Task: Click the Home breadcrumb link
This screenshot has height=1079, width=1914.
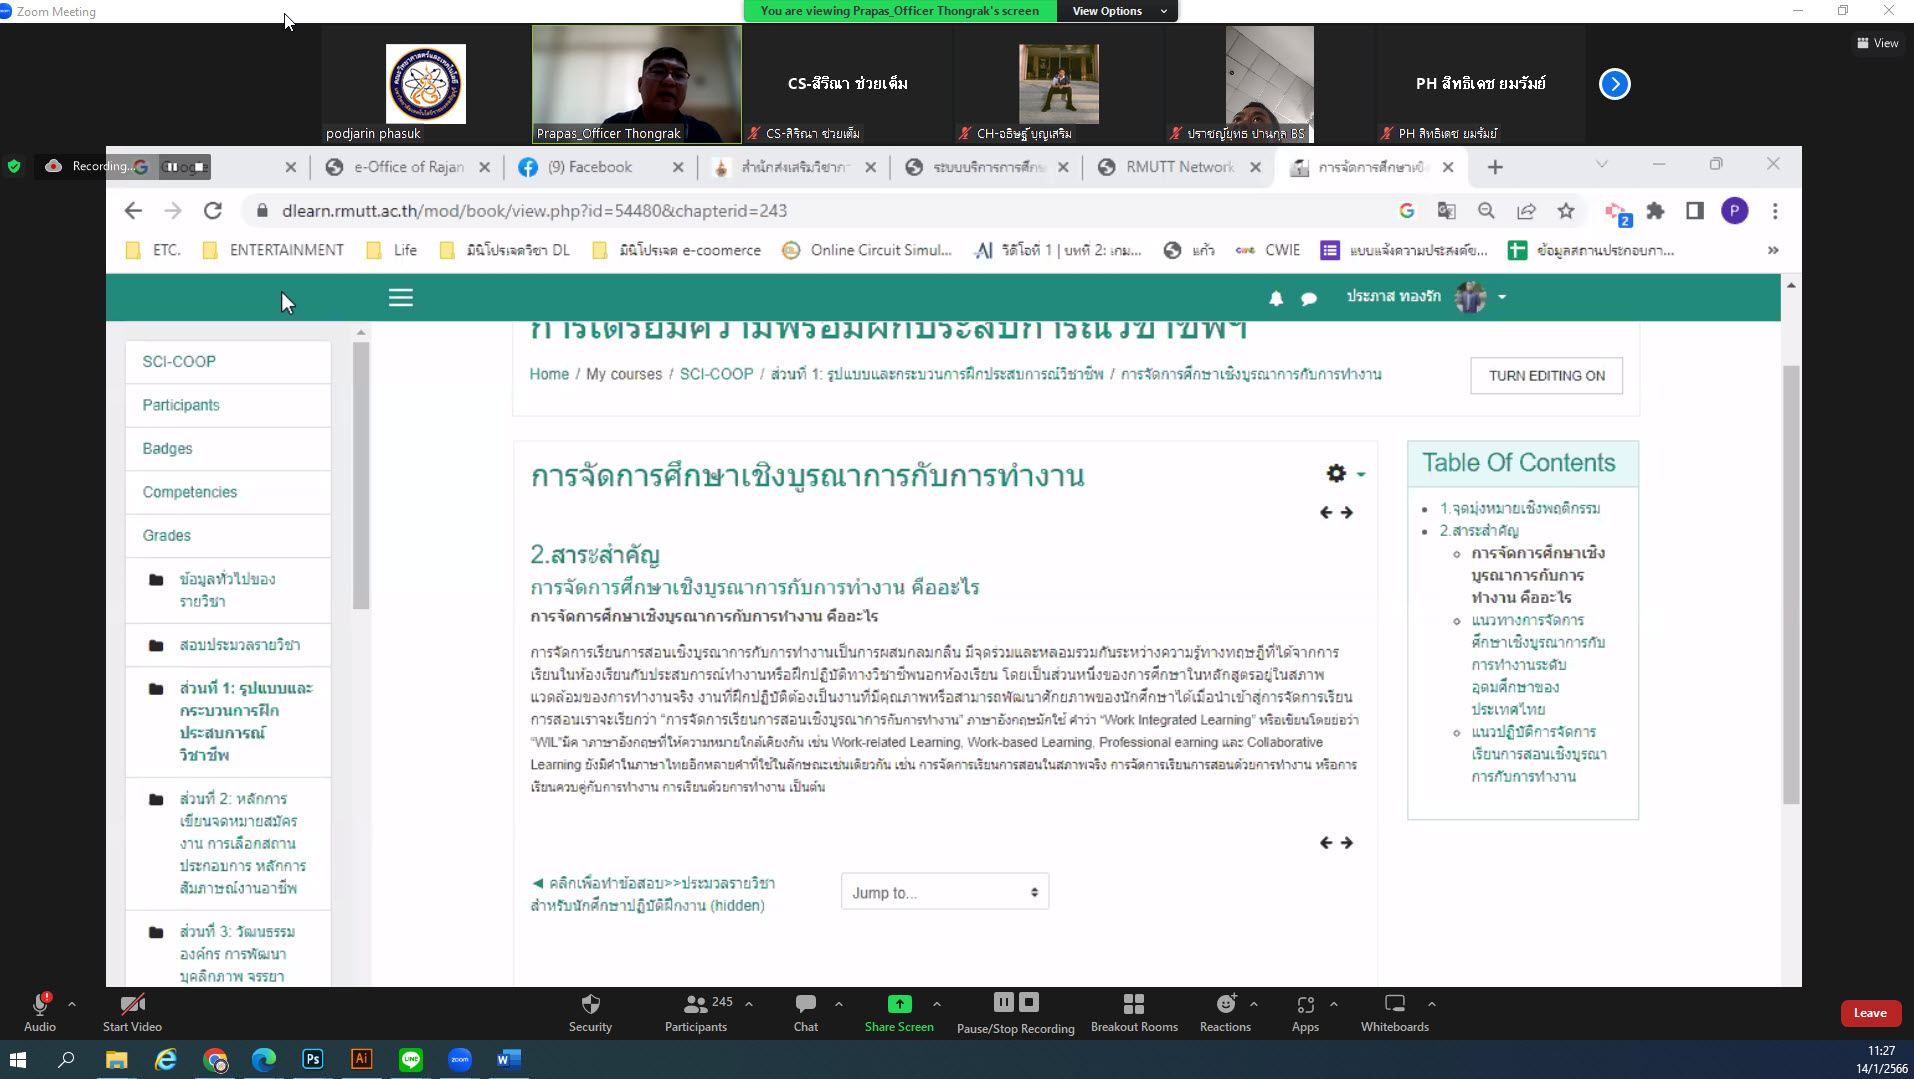Action: pyautogui.click(x=549, y=374)
